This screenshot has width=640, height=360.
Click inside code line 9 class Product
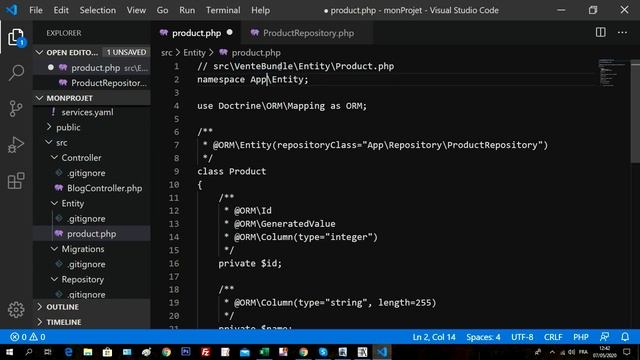231,171
